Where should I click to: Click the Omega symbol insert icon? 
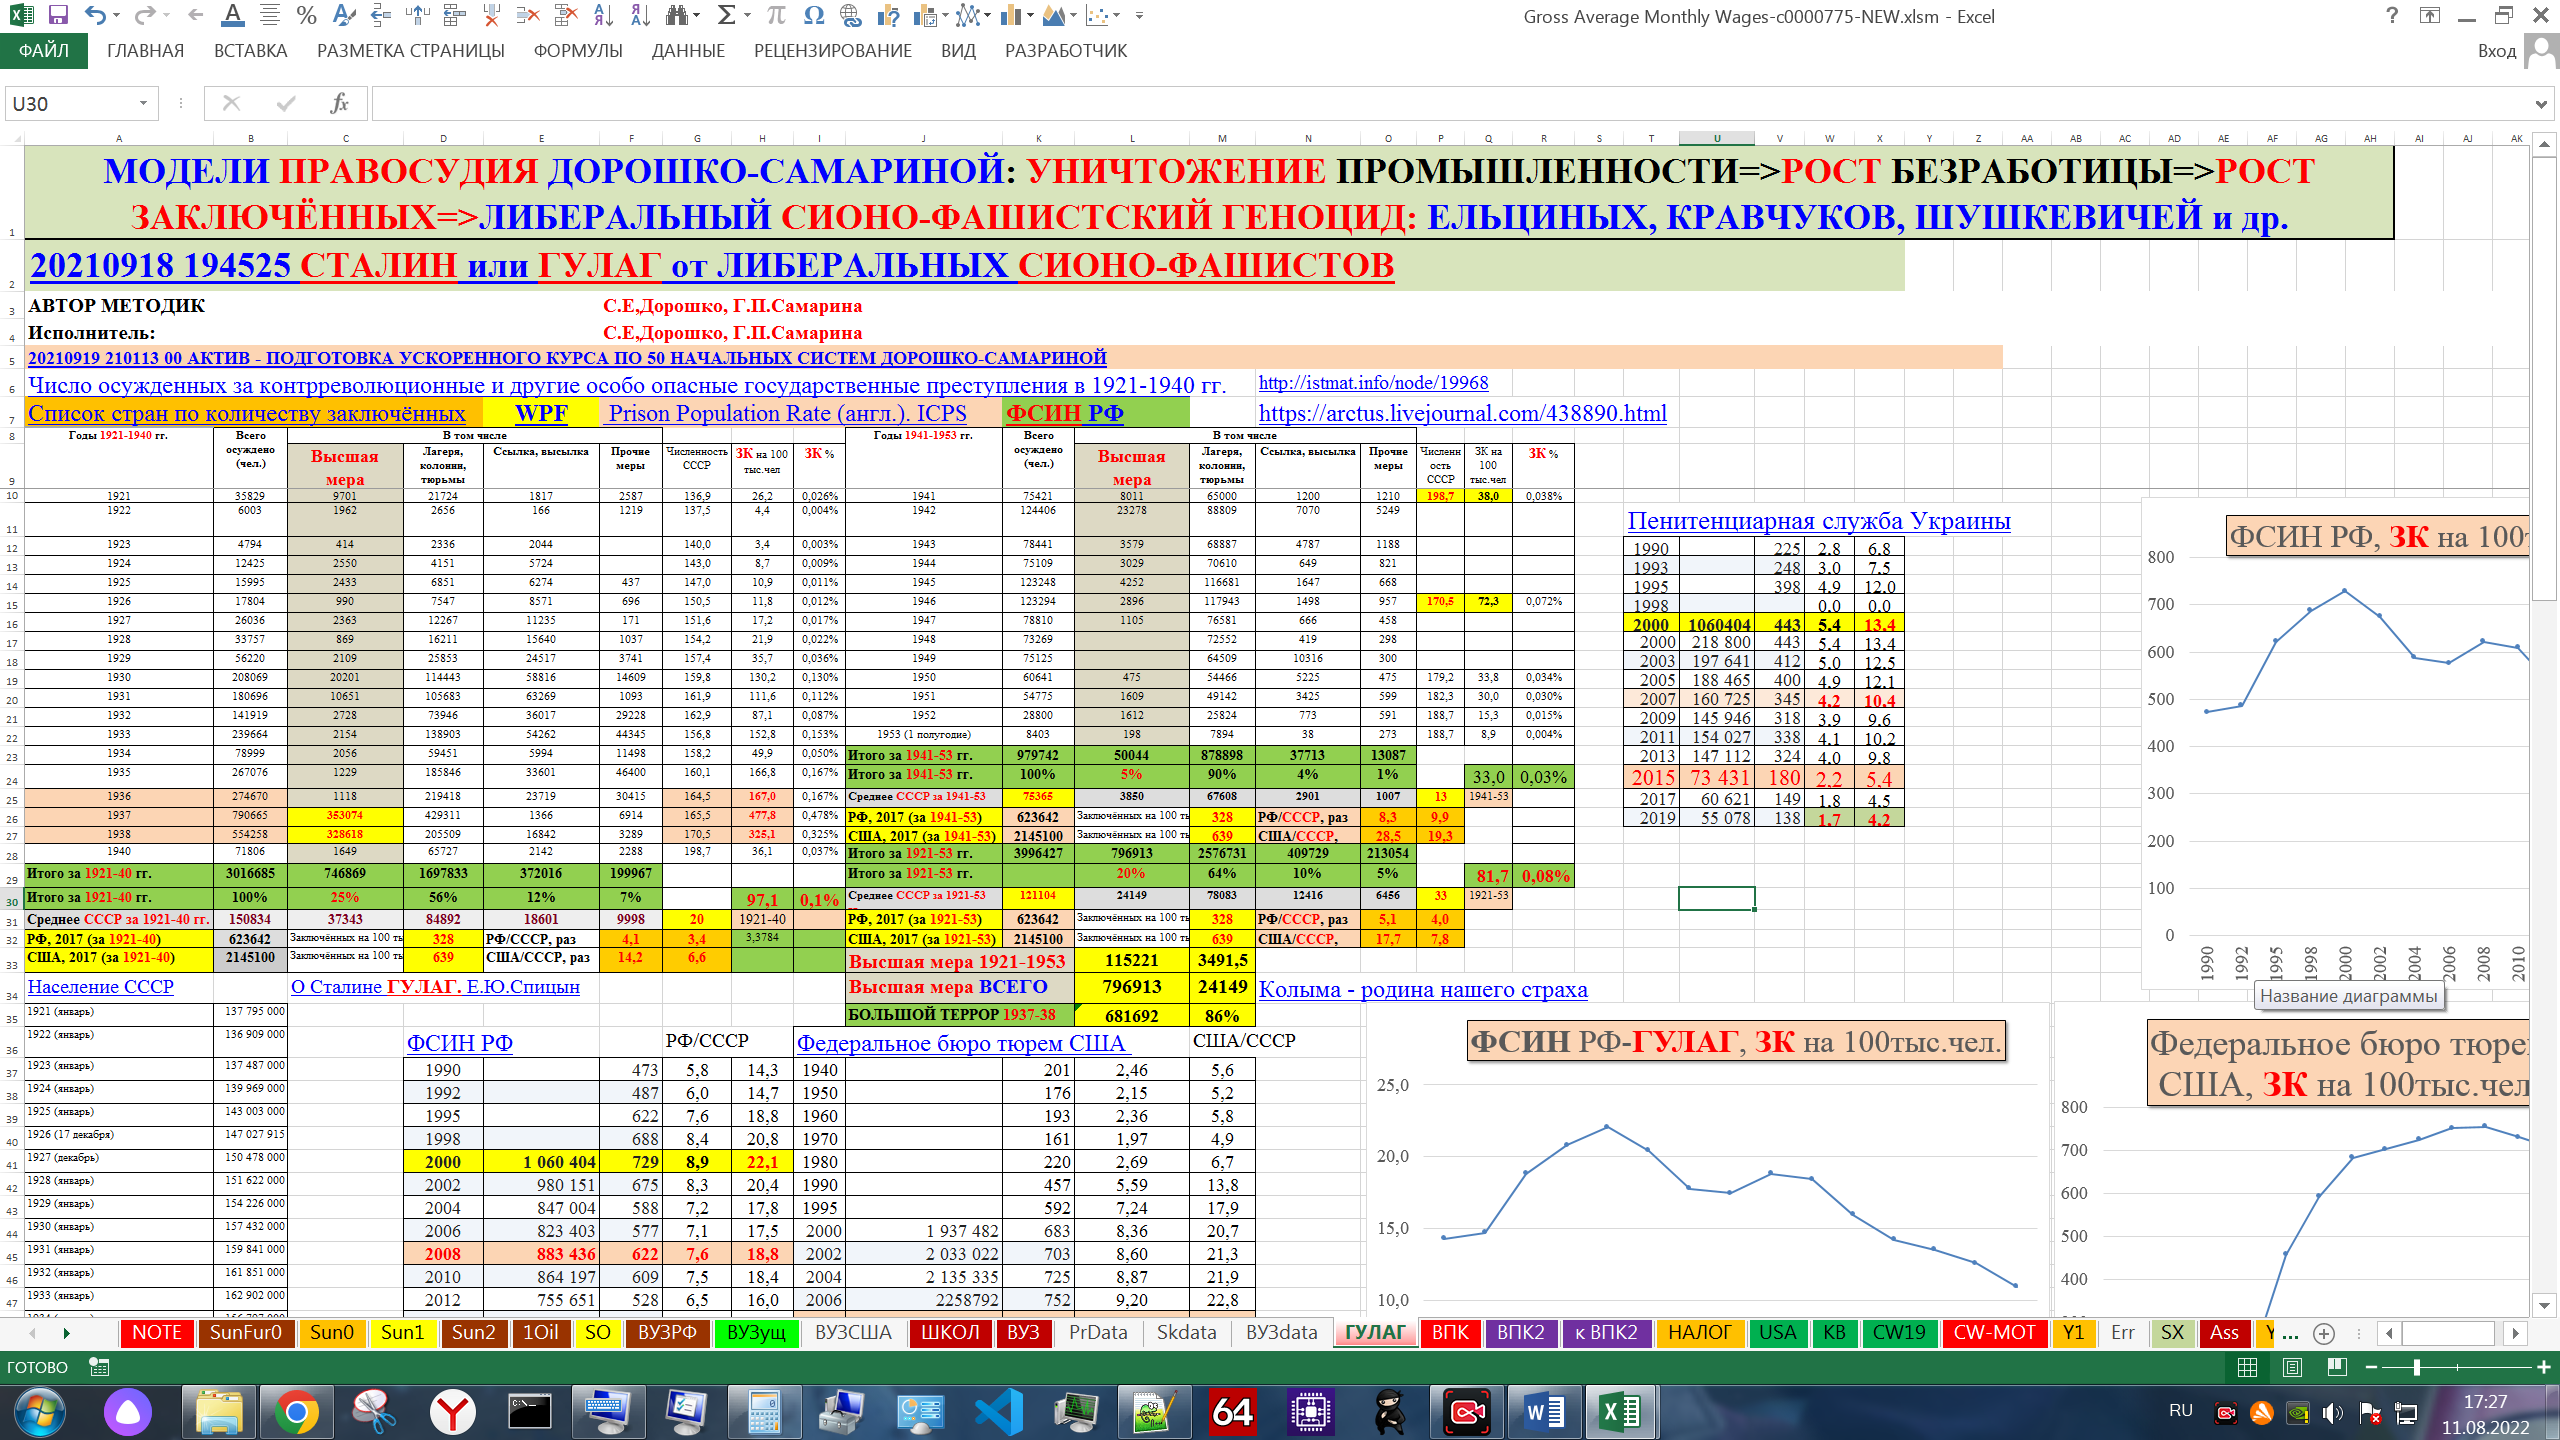click(814, 16)
